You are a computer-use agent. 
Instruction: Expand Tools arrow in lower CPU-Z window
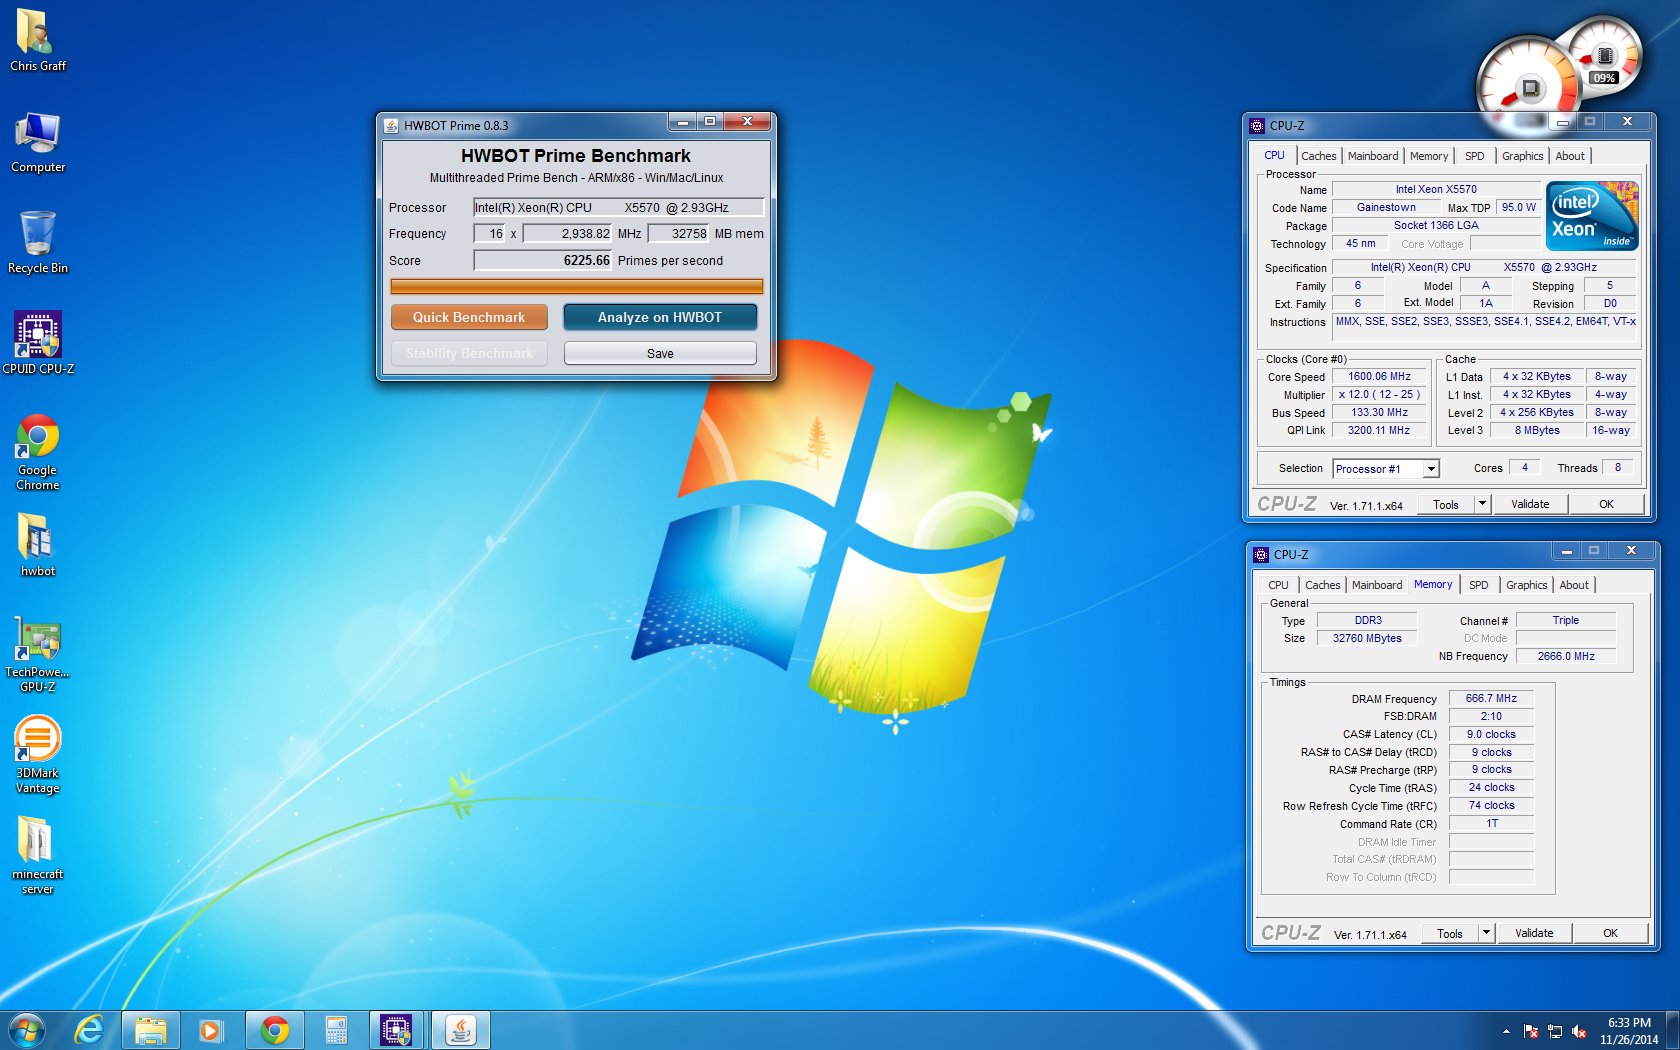click(1487, 934)
